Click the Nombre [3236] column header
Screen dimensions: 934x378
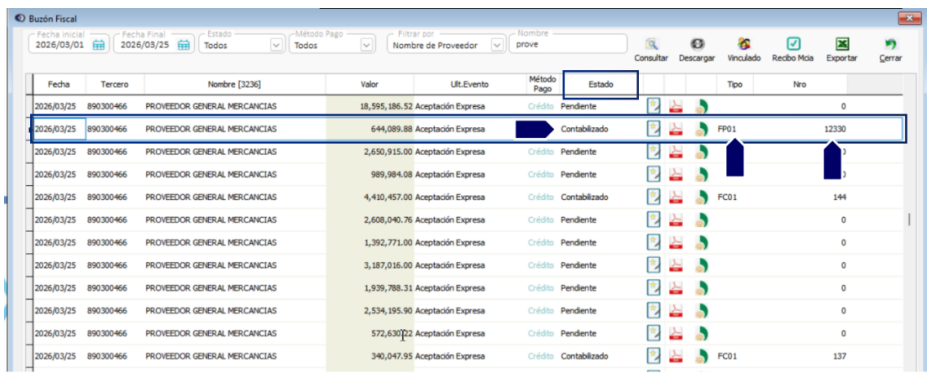(x=235, y=85)
